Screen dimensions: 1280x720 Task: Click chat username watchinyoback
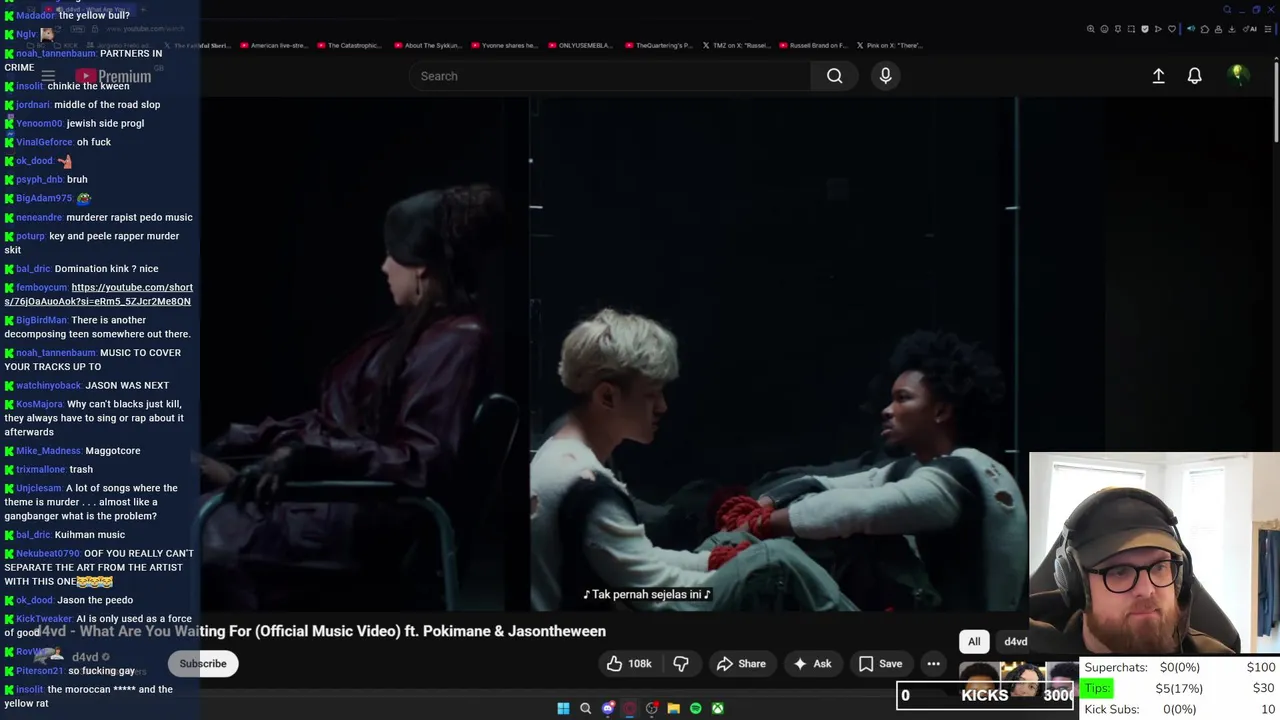coord(48,385)
